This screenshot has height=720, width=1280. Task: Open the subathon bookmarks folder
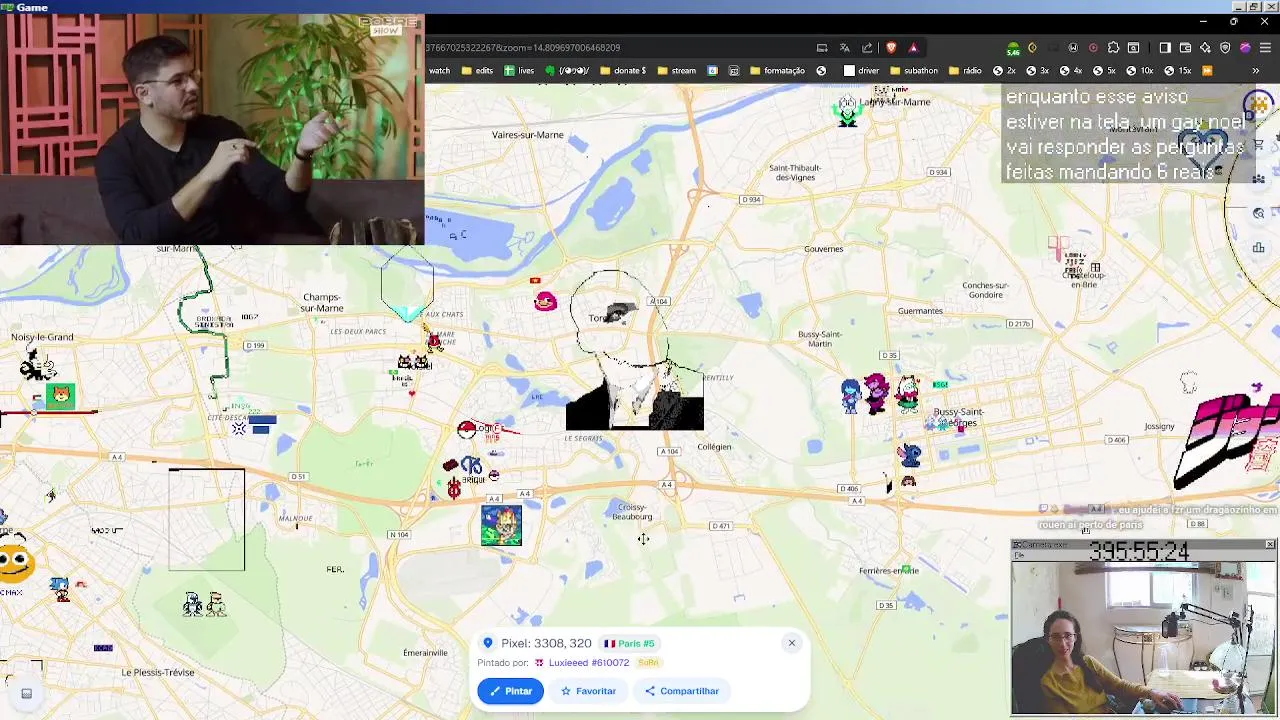coord(913,71)
